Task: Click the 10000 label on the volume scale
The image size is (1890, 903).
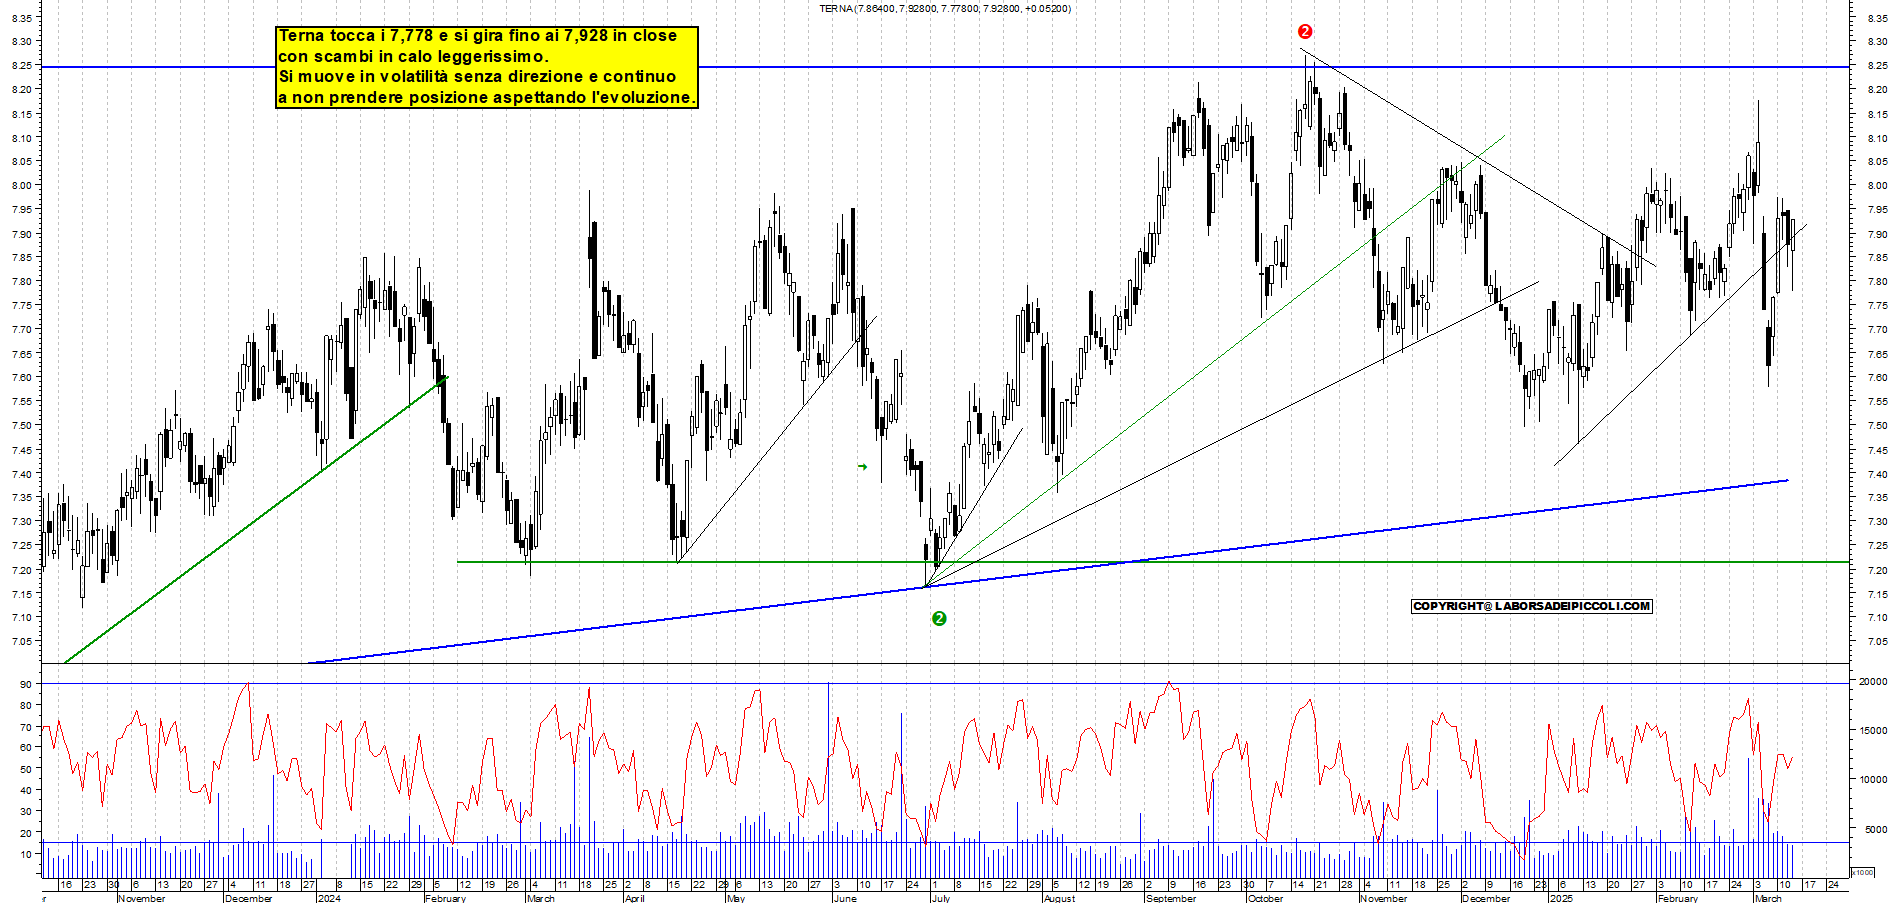Action: pyautogui.click(x=1873, y=780)
